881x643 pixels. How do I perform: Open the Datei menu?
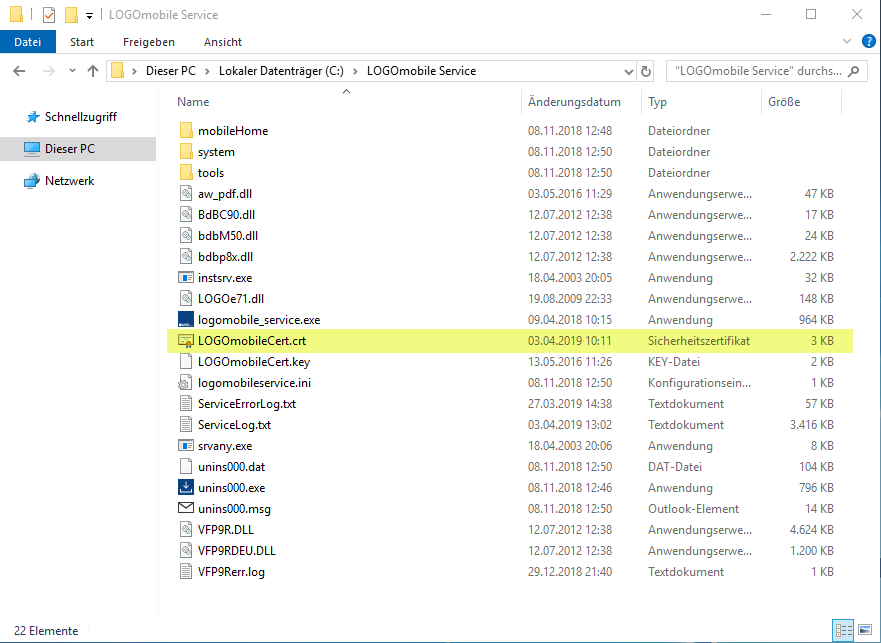pyautogui.click(x=28, y=42)
